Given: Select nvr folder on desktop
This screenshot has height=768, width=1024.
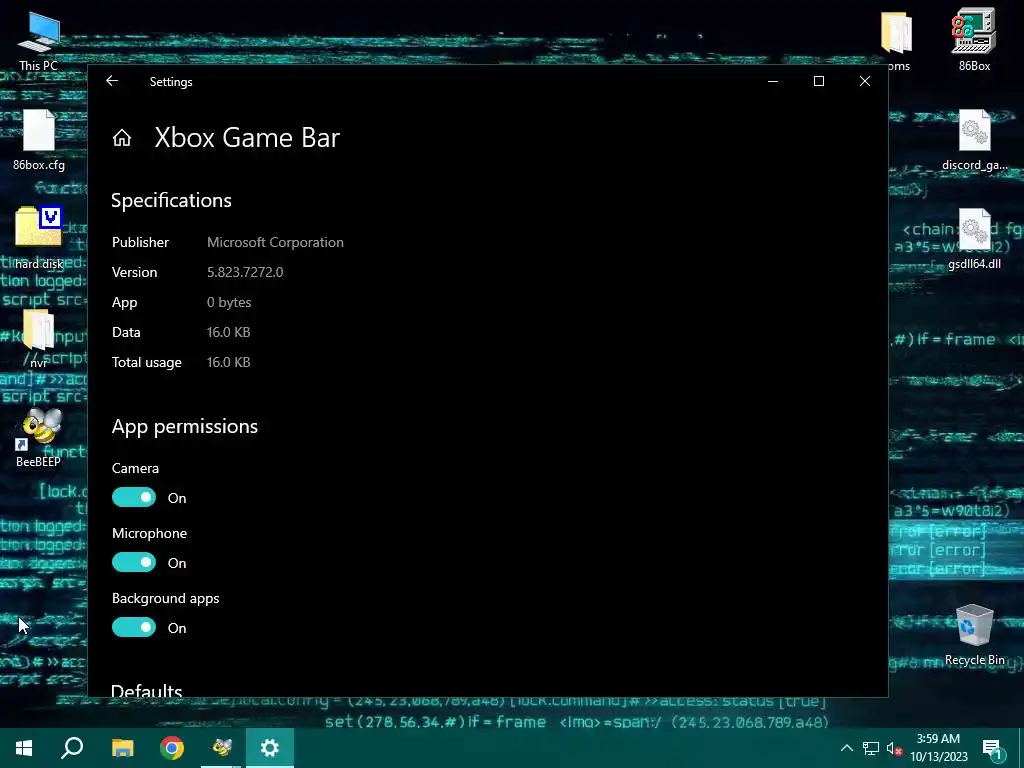Looking at the screenshot, I should click(x=39, y=336).
